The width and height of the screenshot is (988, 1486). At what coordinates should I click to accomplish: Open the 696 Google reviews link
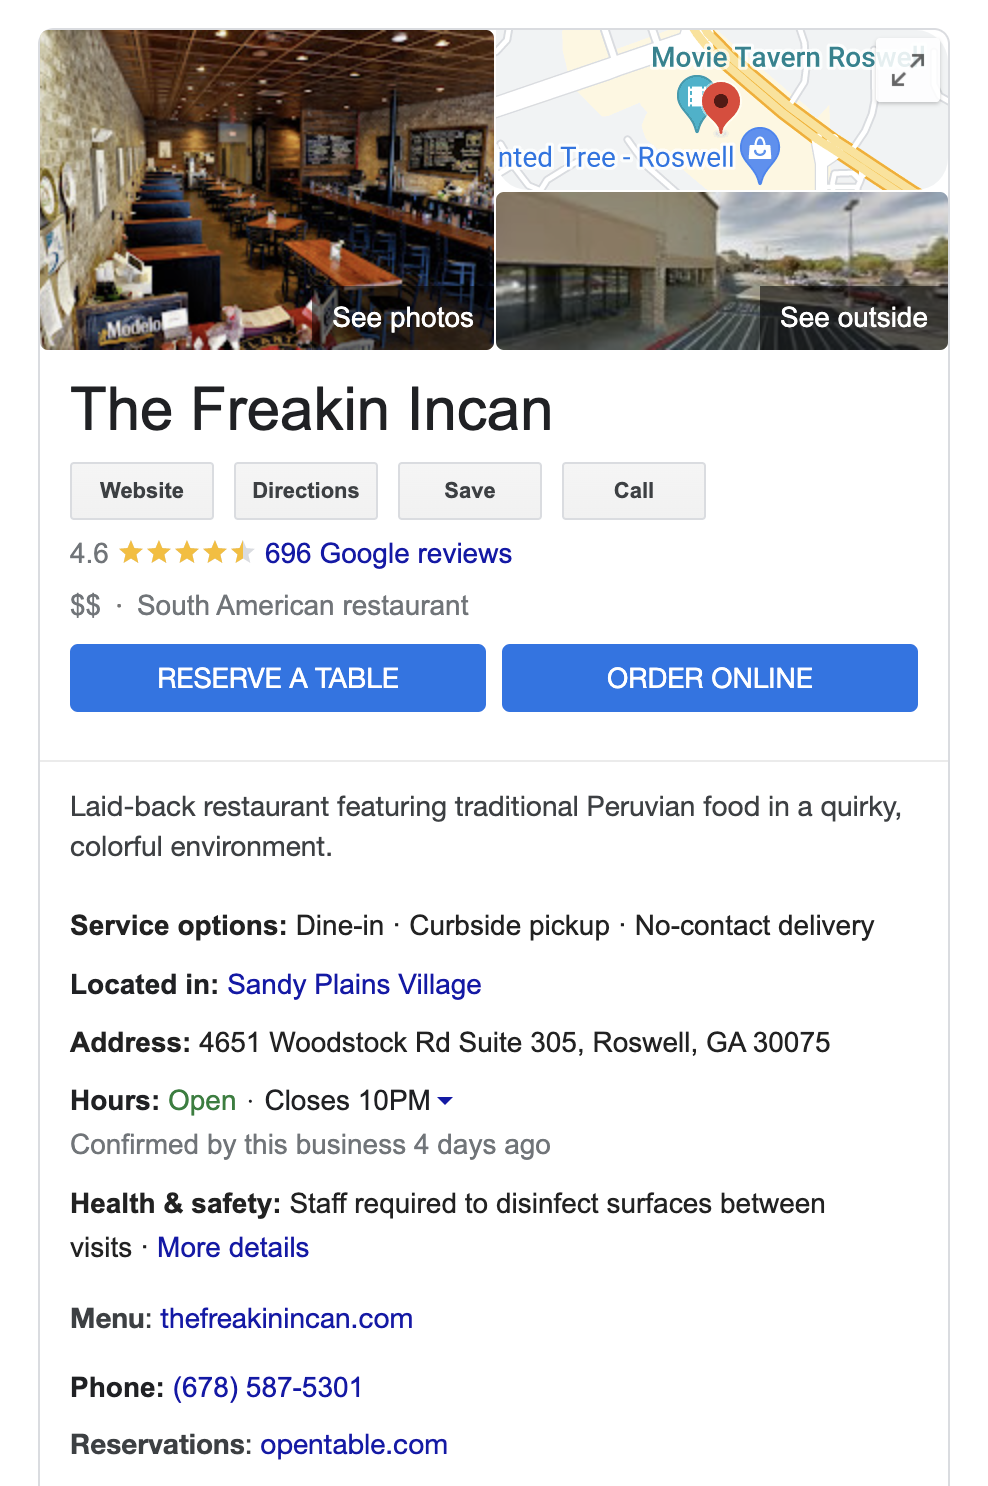click(x=388, y=553)
